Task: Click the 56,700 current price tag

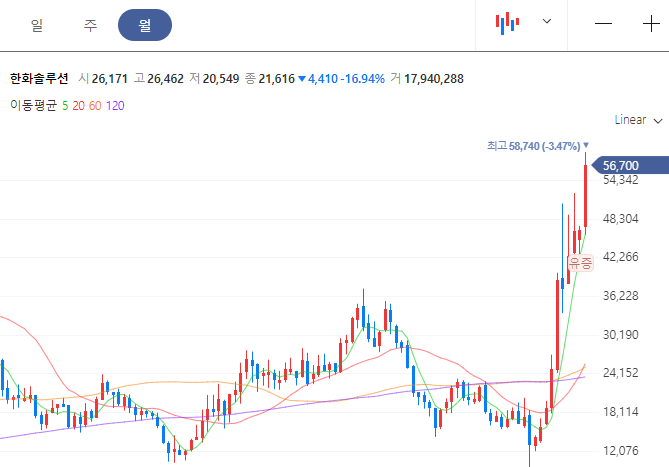Action: click(631, 165)
